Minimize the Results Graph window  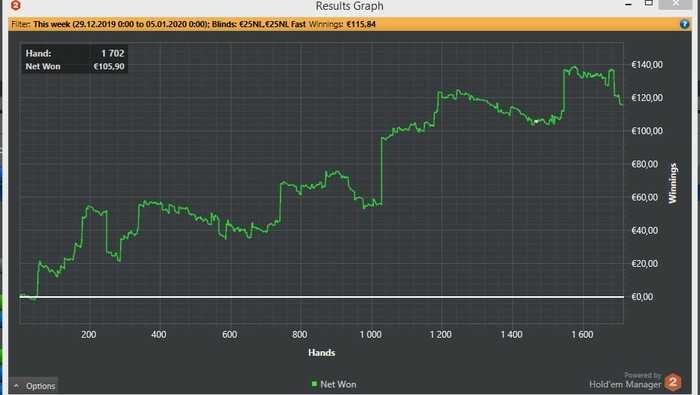point(628,4)
